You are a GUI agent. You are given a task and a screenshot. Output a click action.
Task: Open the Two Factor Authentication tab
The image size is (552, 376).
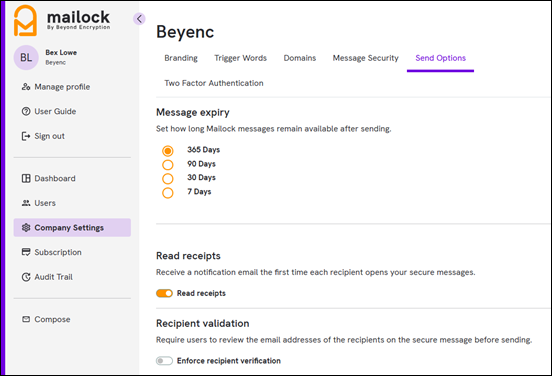click(x=214, y=83)
